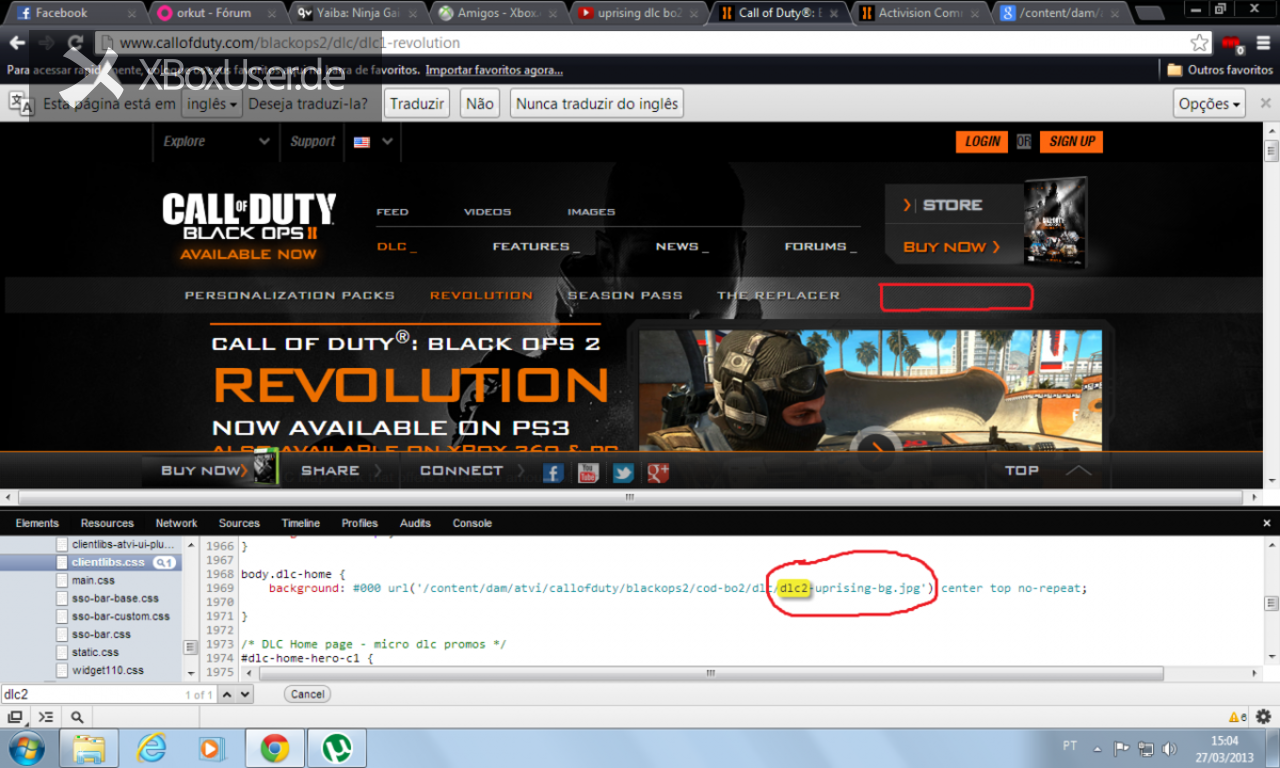Launch Internet Explorer from taskbar

(x=152, y=748)
